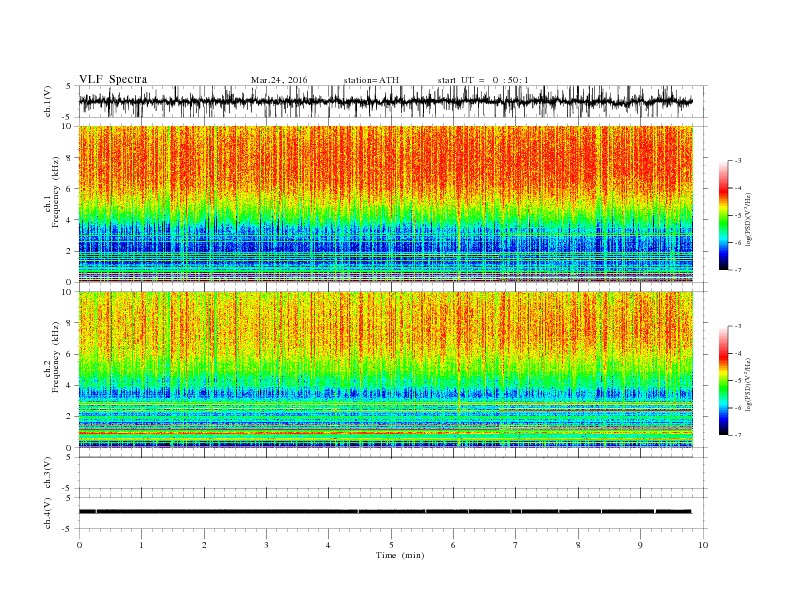The width and height of the screenshot is (792, 612).
Task: Click the time axis tick label '7'
Action: [x=516, y=545]
